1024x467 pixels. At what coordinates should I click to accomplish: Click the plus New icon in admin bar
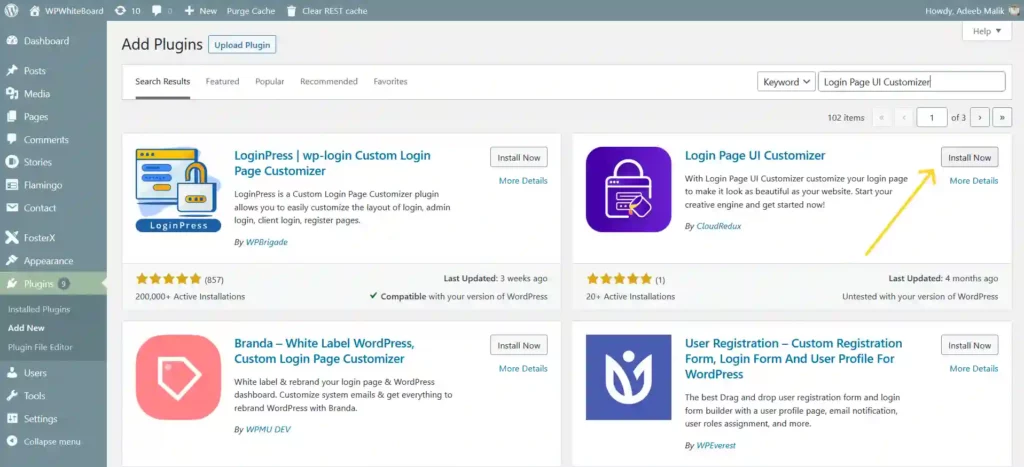point(189,11)
